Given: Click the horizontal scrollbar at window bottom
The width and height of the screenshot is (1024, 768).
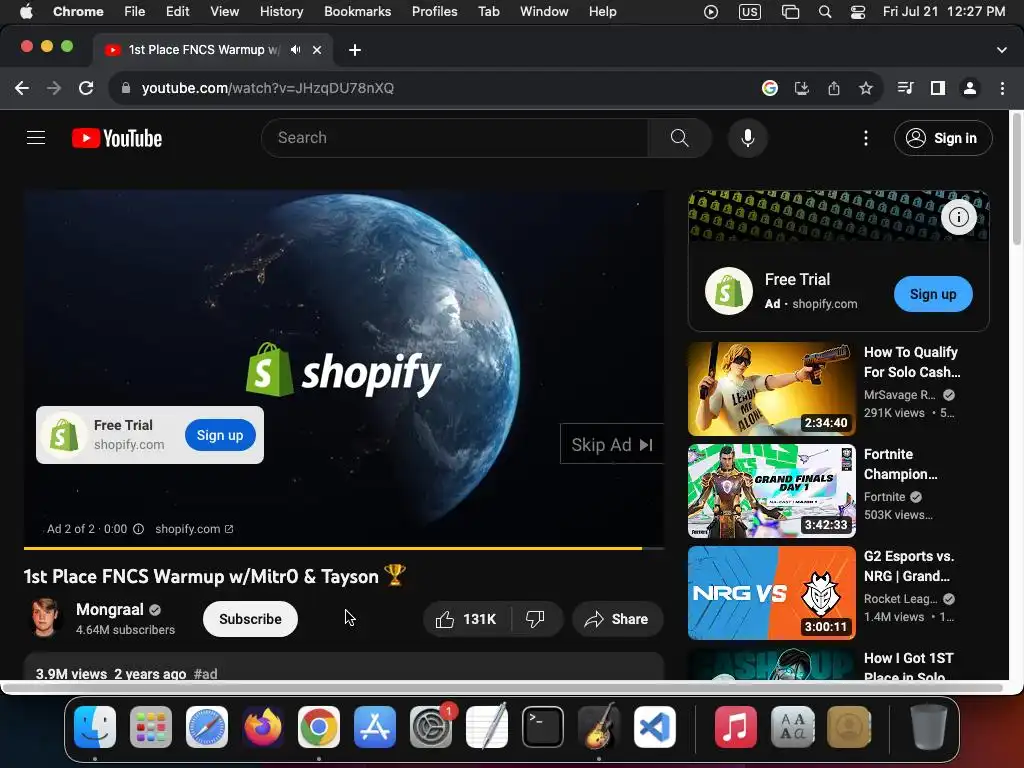Looking at the screenshot, I should coord(503,688).
